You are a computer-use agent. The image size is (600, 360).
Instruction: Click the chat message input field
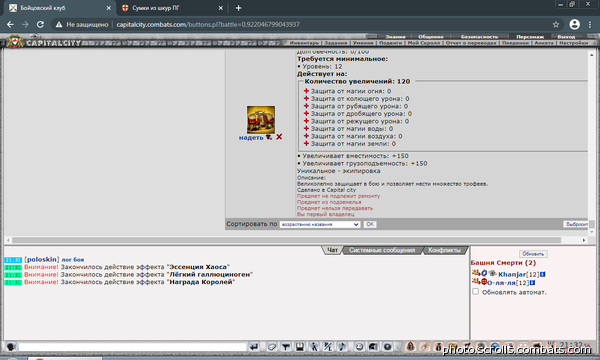tap(132, 347)
